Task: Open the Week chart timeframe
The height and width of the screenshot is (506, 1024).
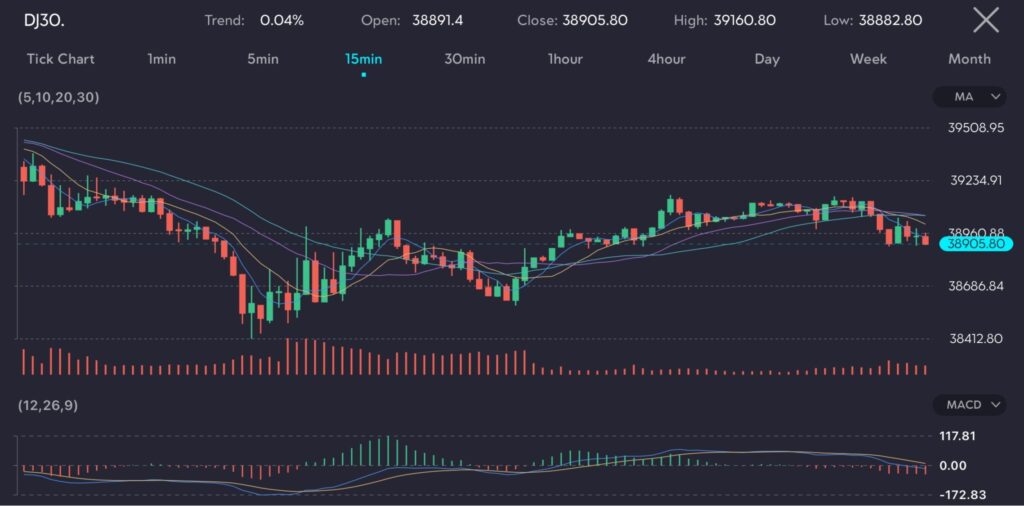Action: coord(868,59)
